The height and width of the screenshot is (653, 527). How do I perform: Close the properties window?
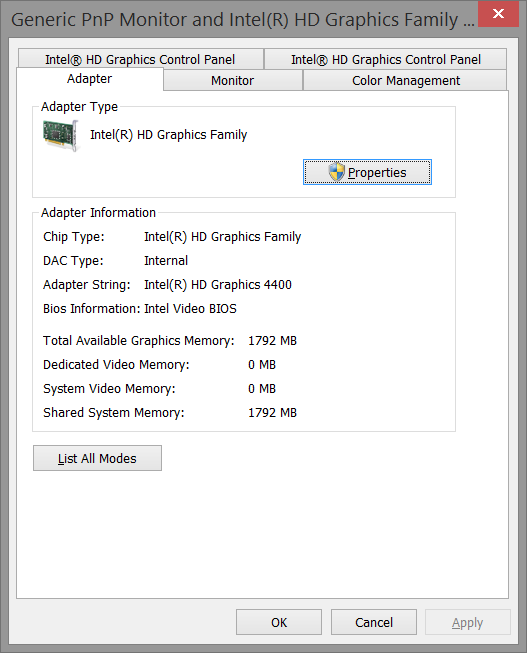click(498, 14)
